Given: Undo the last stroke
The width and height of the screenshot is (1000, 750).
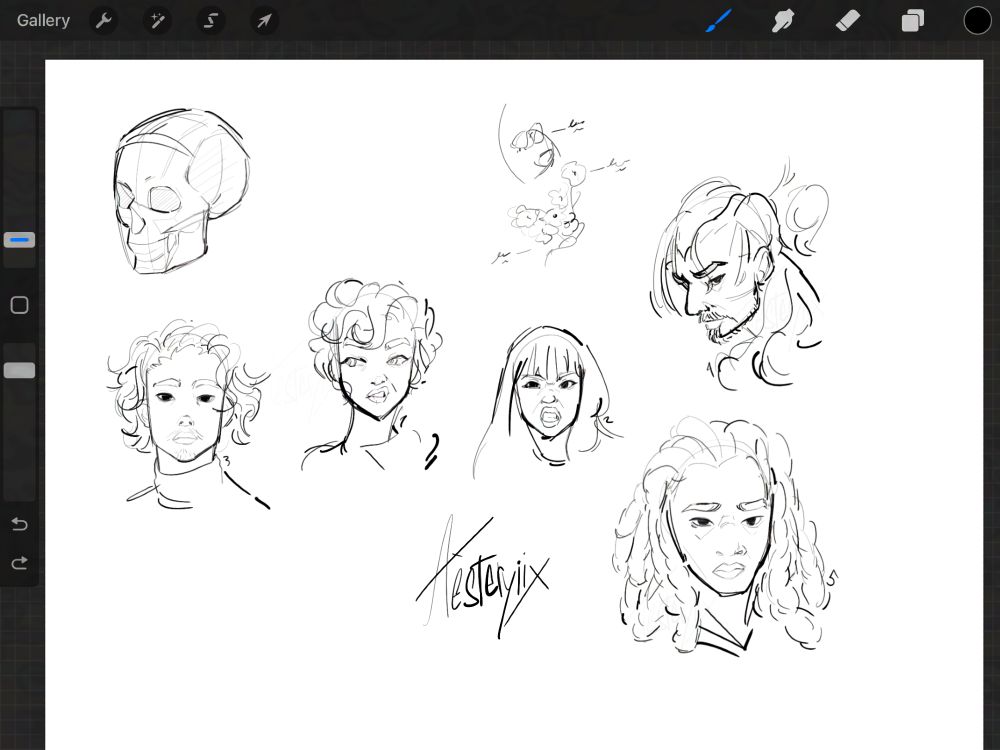Looking at the screenshot, I should pos(19,524).
